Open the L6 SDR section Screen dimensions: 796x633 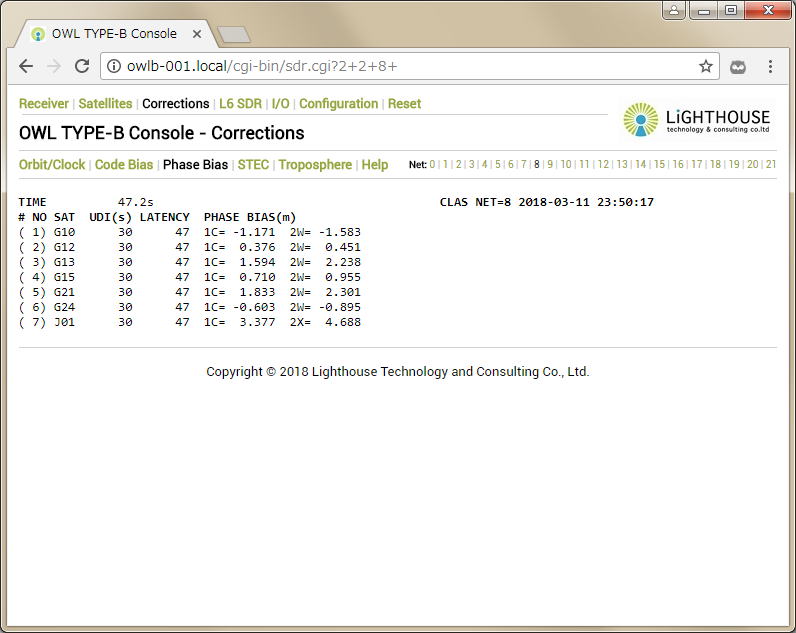click(241, 104)
